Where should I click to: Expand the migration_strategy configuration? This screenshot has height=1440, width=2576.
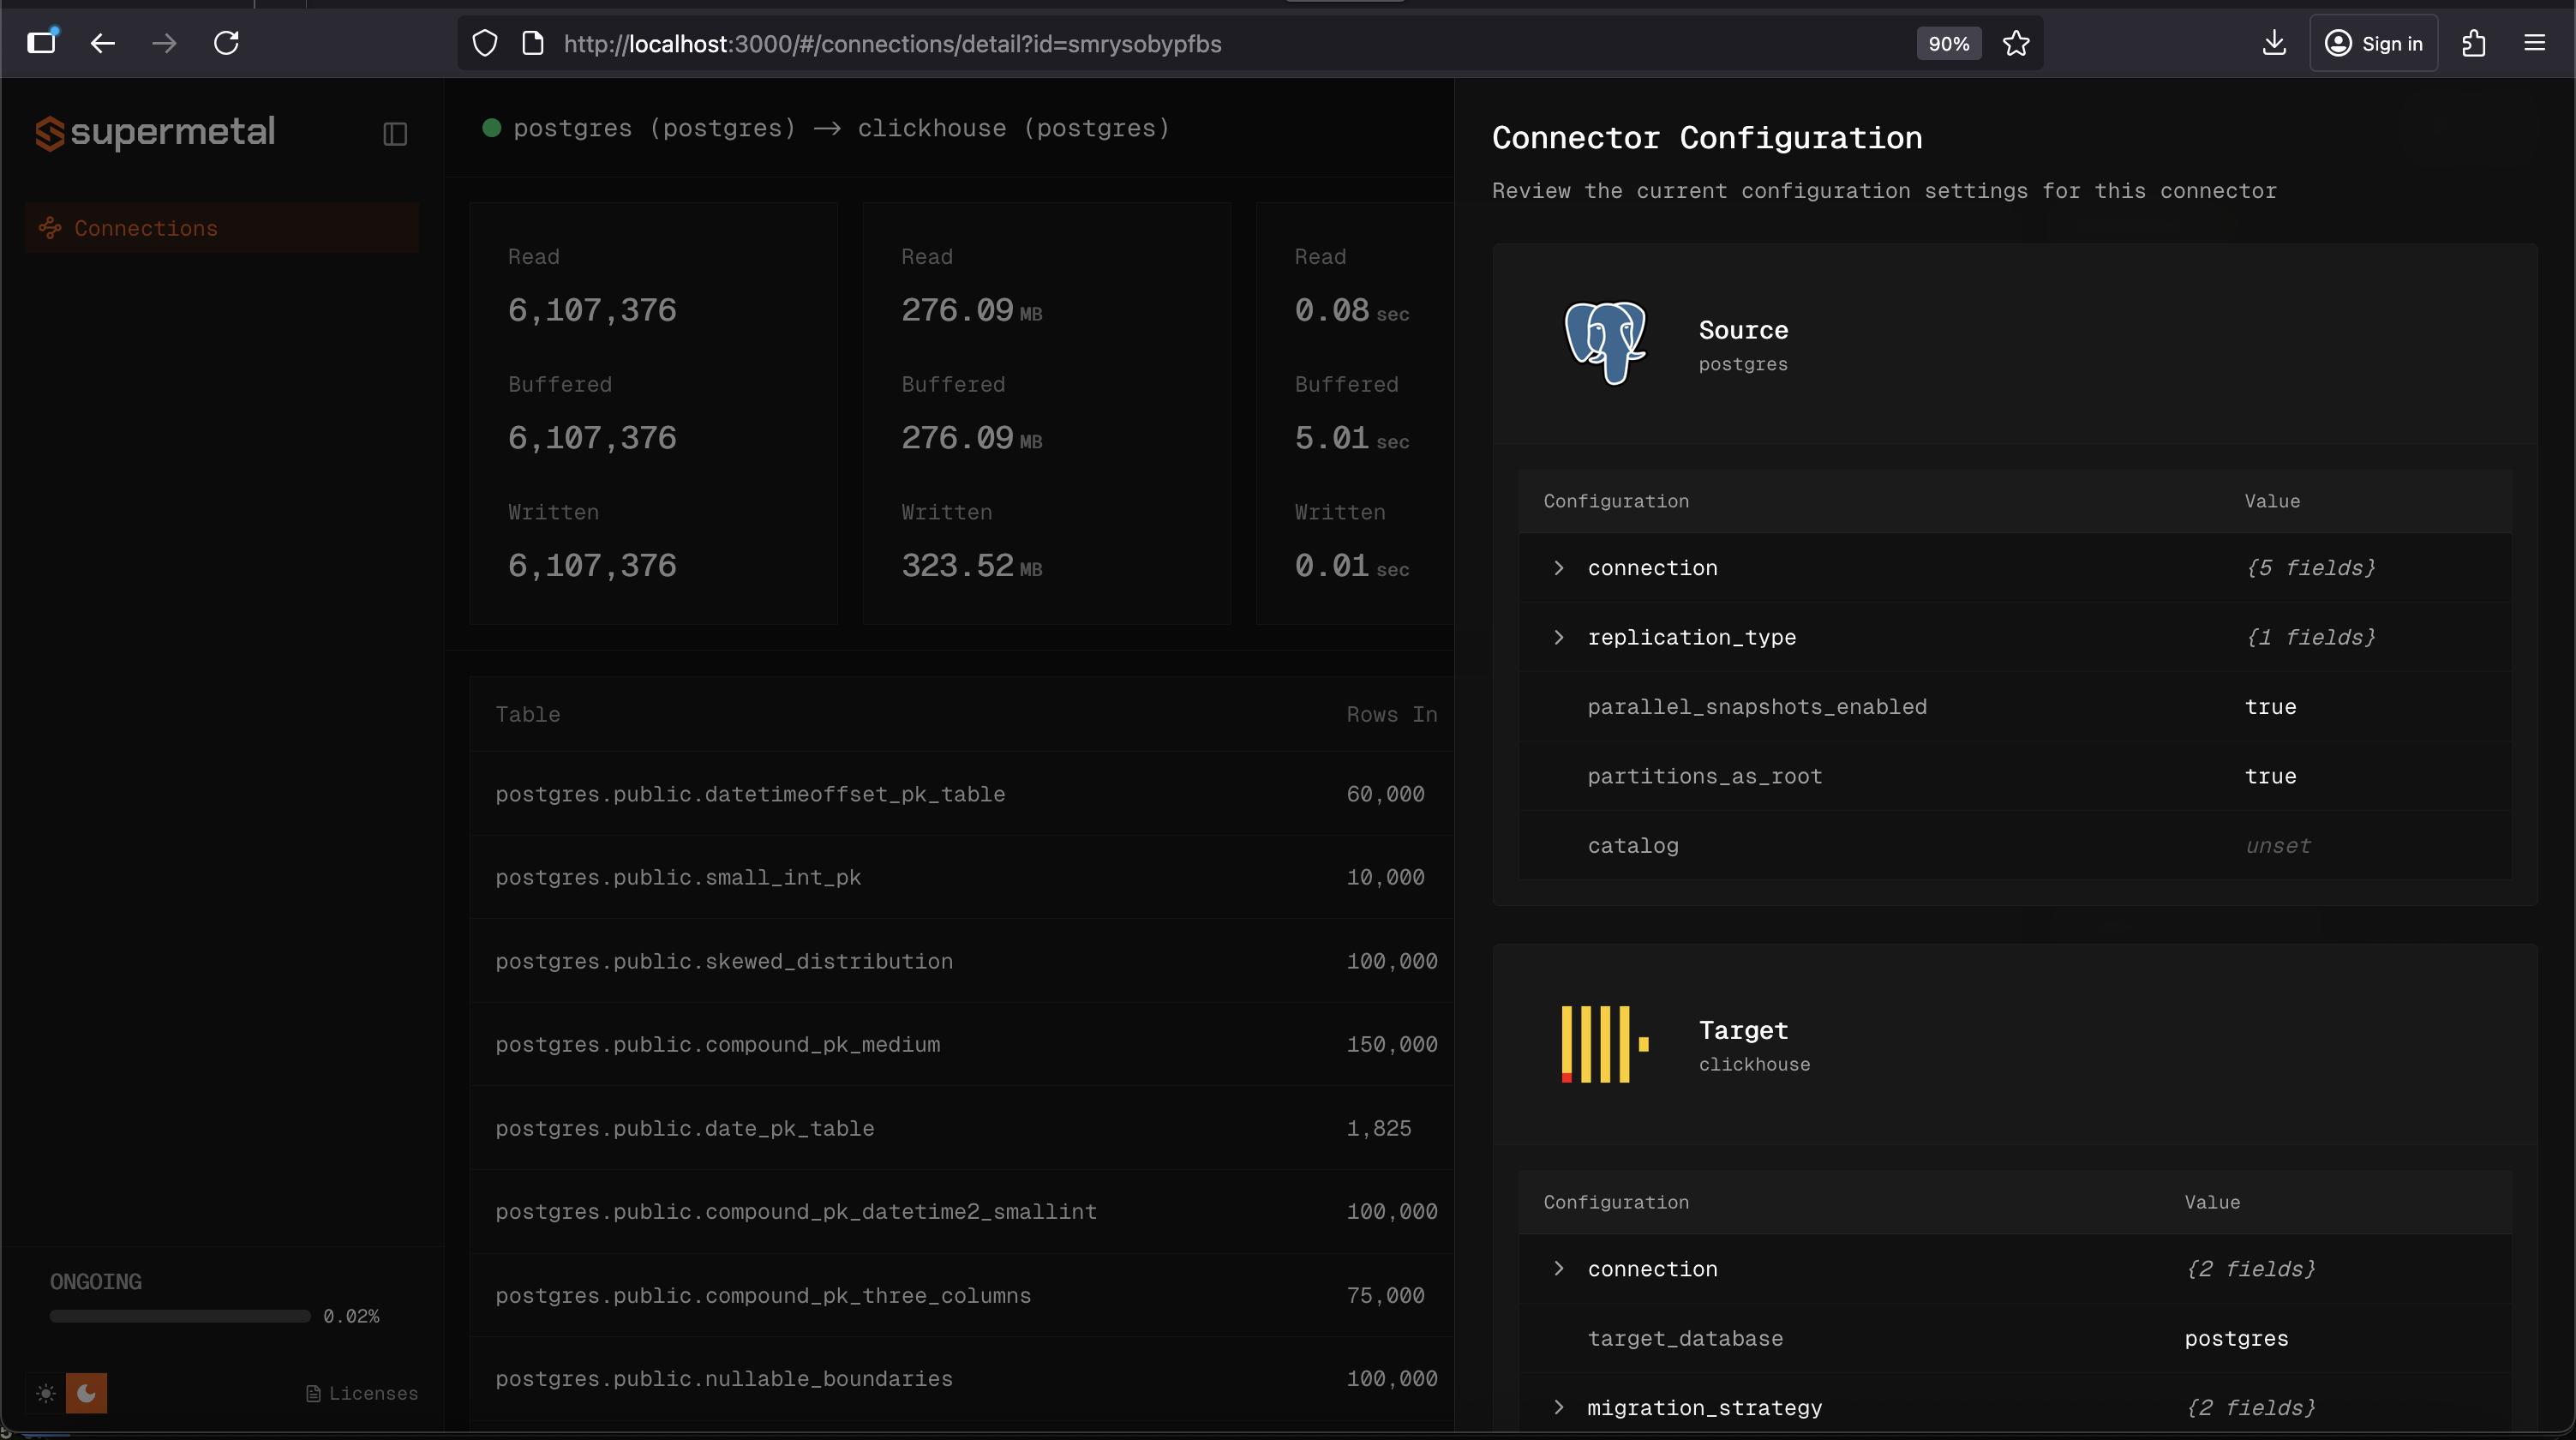coord(1560,1407)
